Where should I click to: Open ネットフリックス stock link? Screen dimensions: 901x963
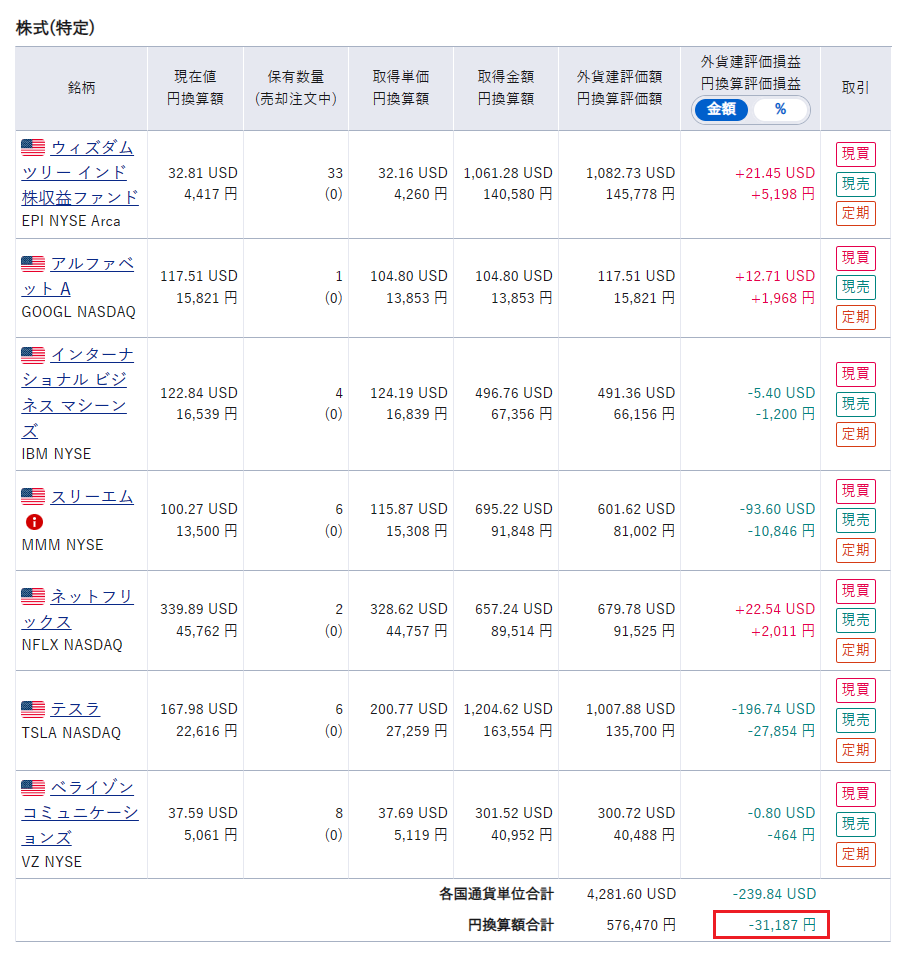pos(77,609)
